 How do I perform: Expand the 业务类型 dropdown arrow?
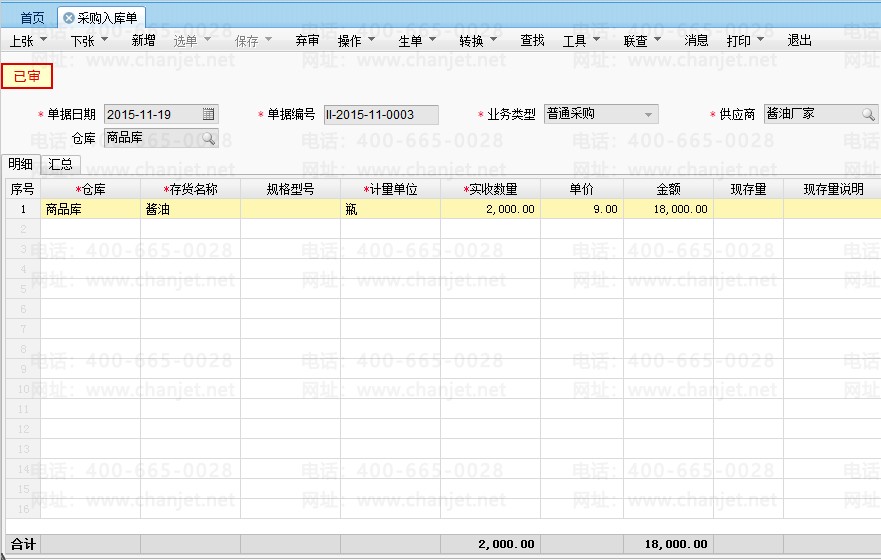point(648,115)
